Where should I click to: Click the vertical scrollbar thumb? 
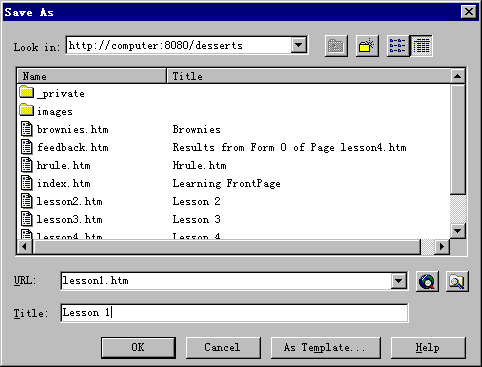tap(458, 139)
